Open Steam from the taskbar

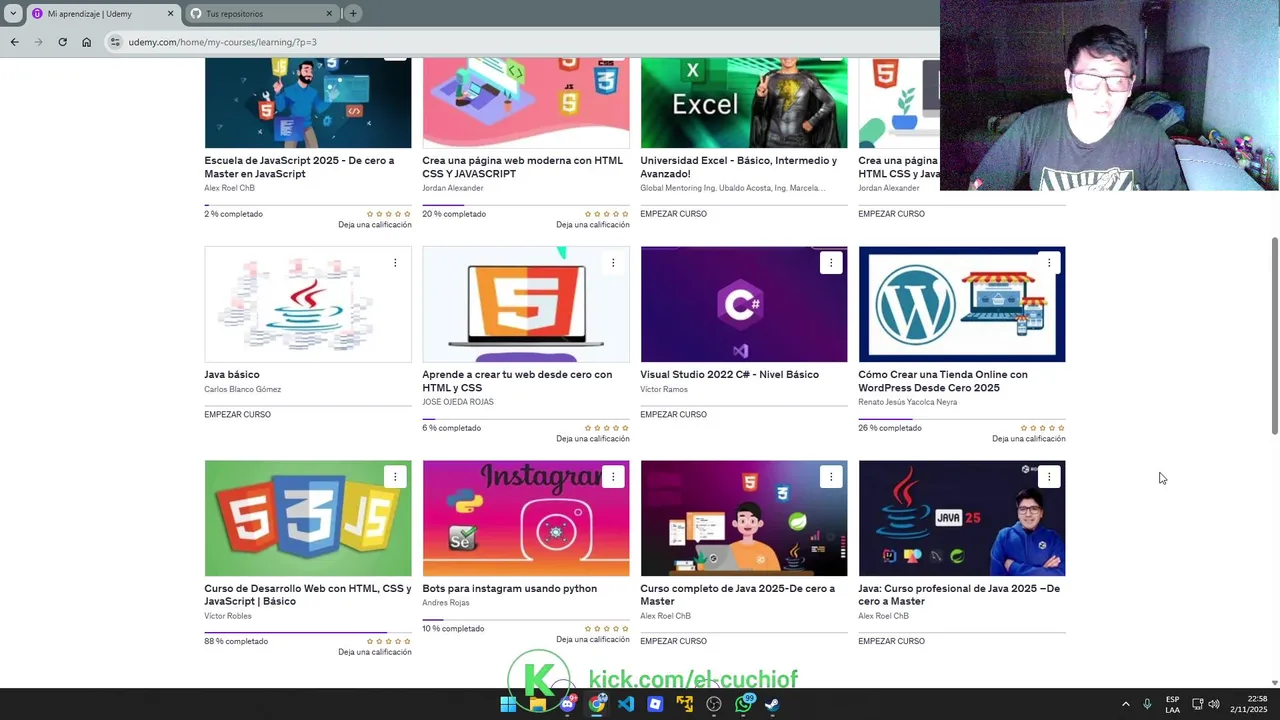point(773,704)
